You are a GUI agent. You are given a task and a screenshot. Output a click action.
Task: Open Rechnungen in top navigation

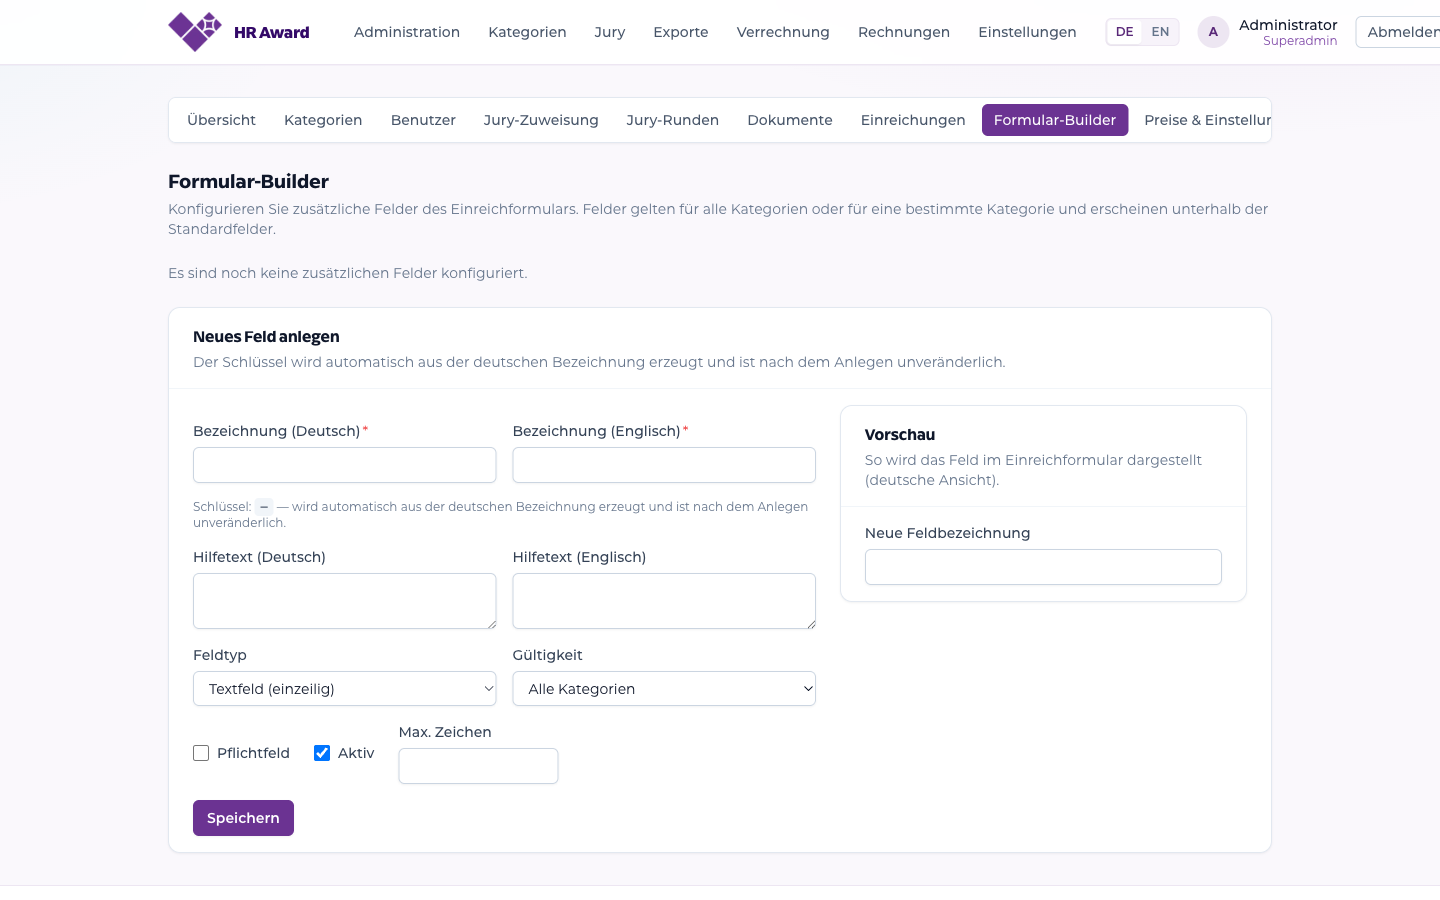(x=904, y=32)
